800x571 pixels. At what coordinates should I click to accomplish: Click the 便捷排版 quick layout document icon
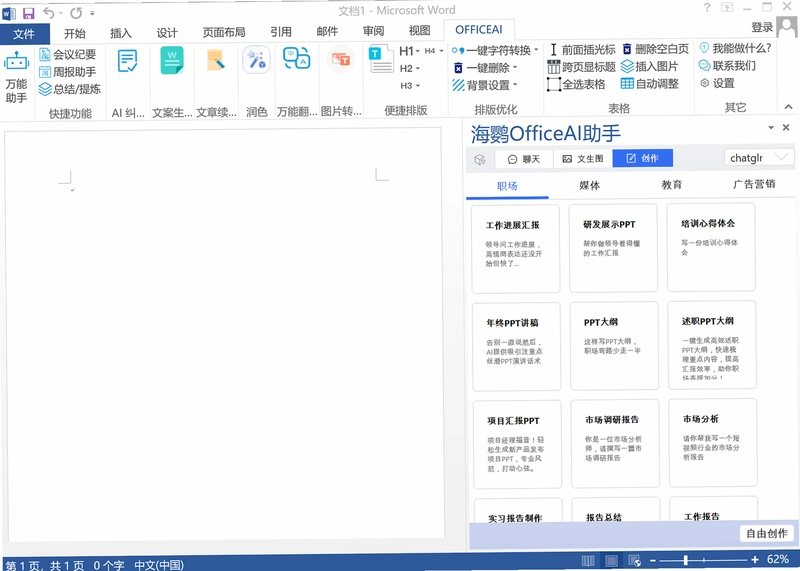click(381, 60)
